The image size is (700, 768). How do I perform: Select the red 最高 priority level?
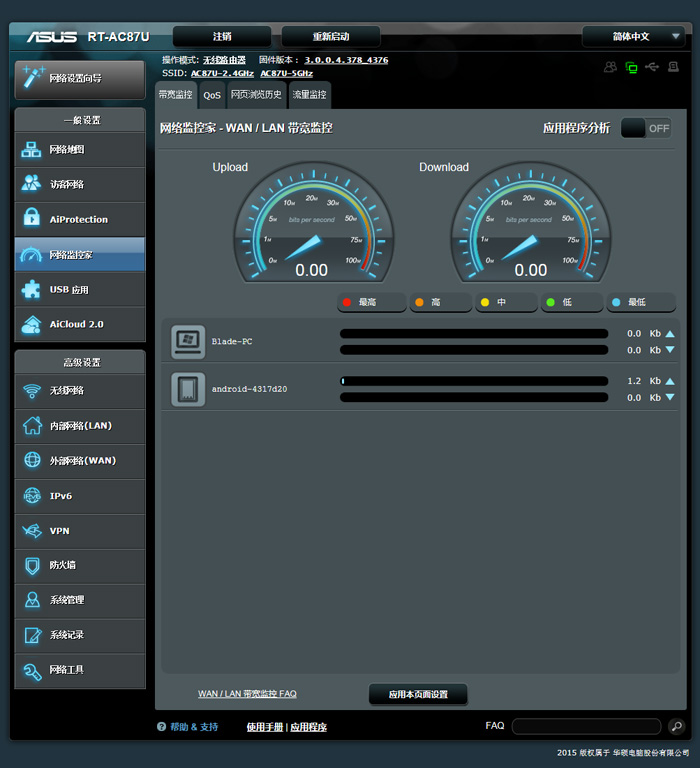click(372, 302)
